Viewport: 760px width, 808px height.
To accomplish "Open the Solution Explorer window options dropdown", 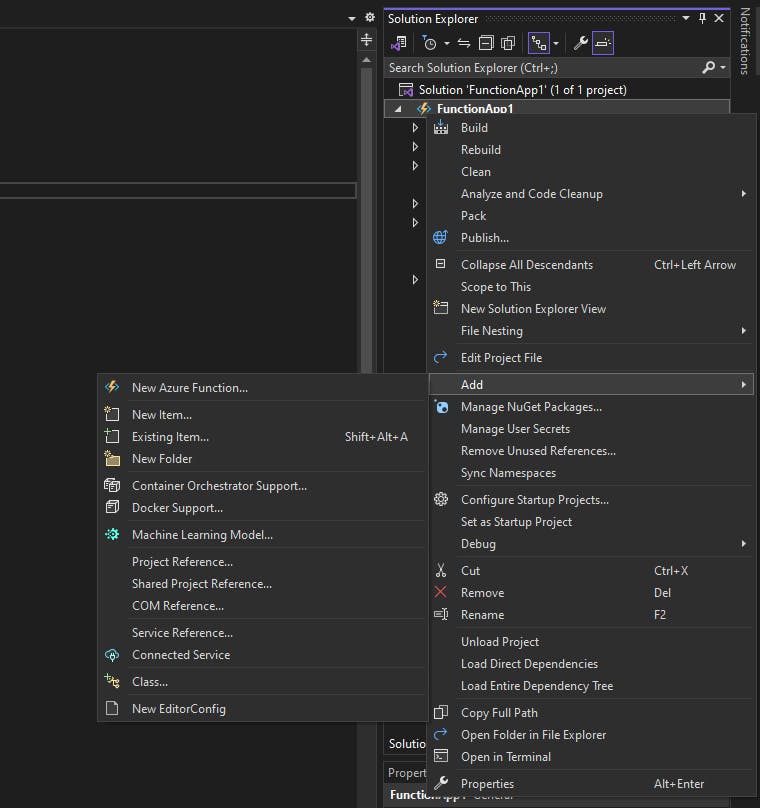I will (x=686, y=18).
